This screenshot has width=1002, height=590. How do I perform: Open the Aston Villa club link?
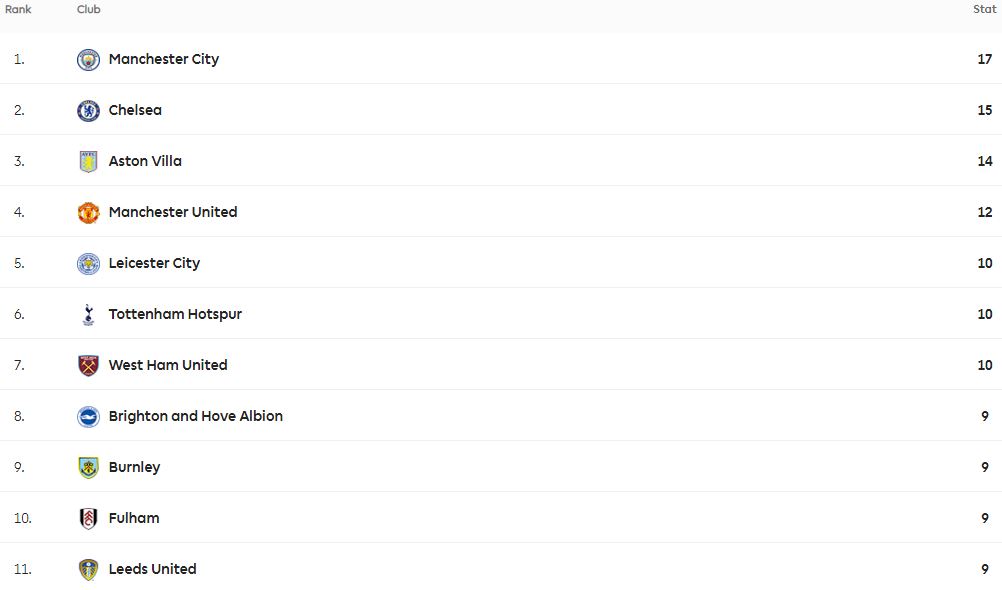[x=145, y=161]
